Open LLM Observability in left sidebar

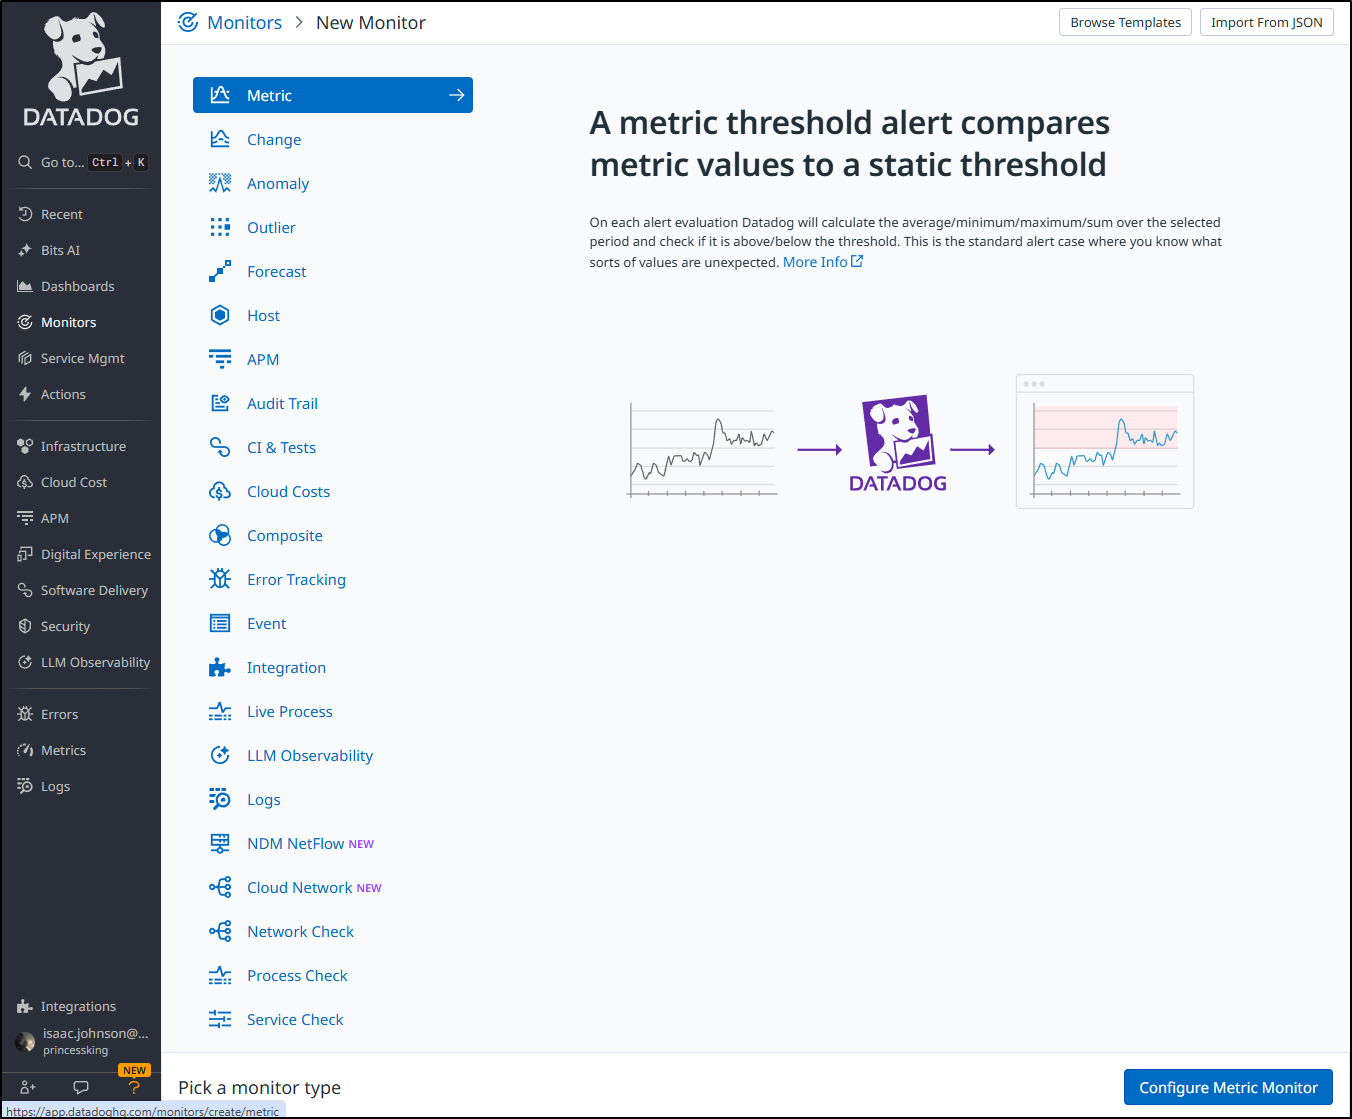click(82, 662)
